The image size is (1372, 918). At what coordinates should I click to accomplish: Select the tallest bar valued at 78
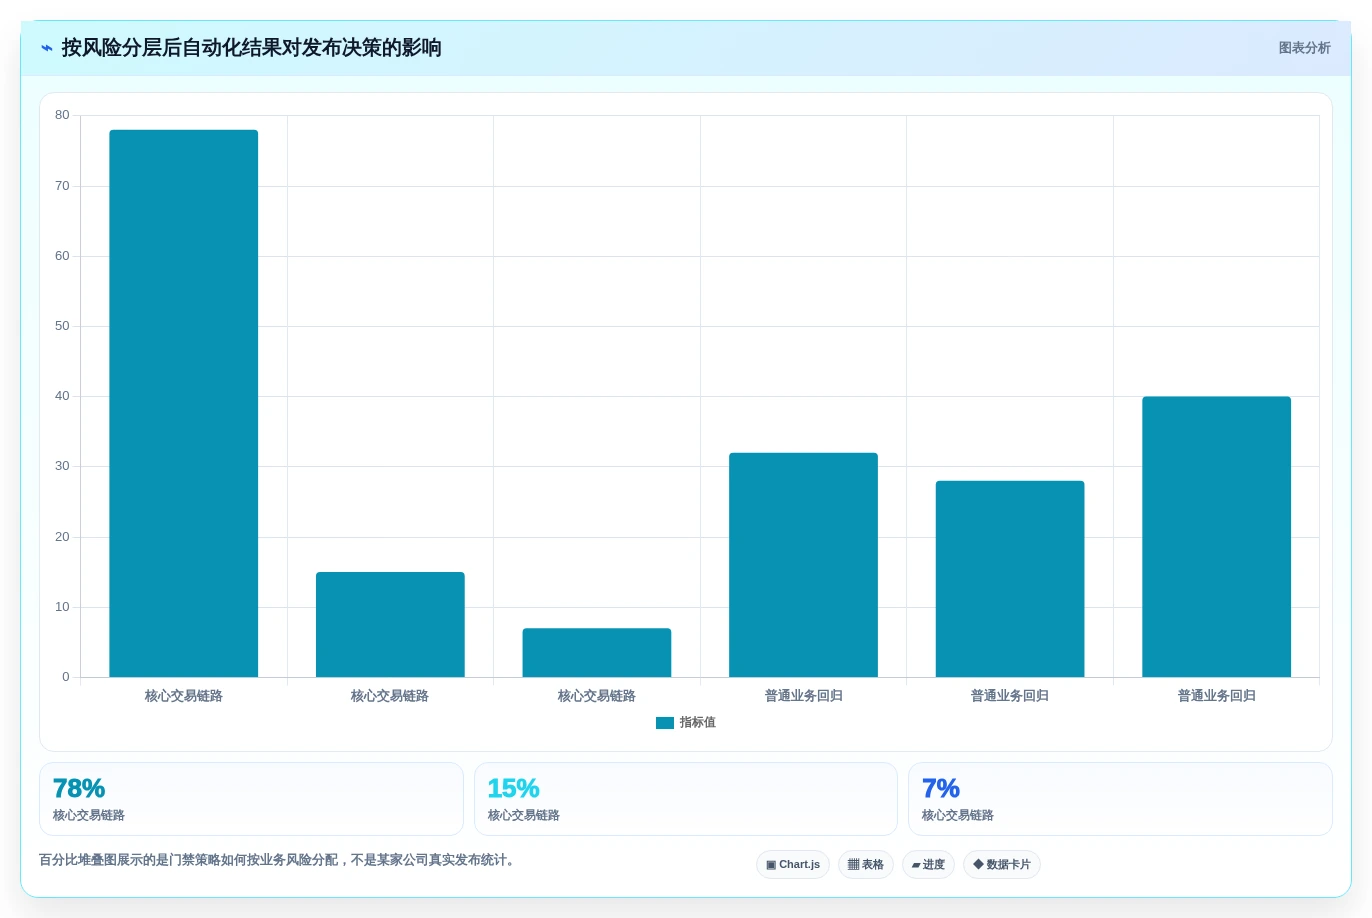(x=184, y=403)
